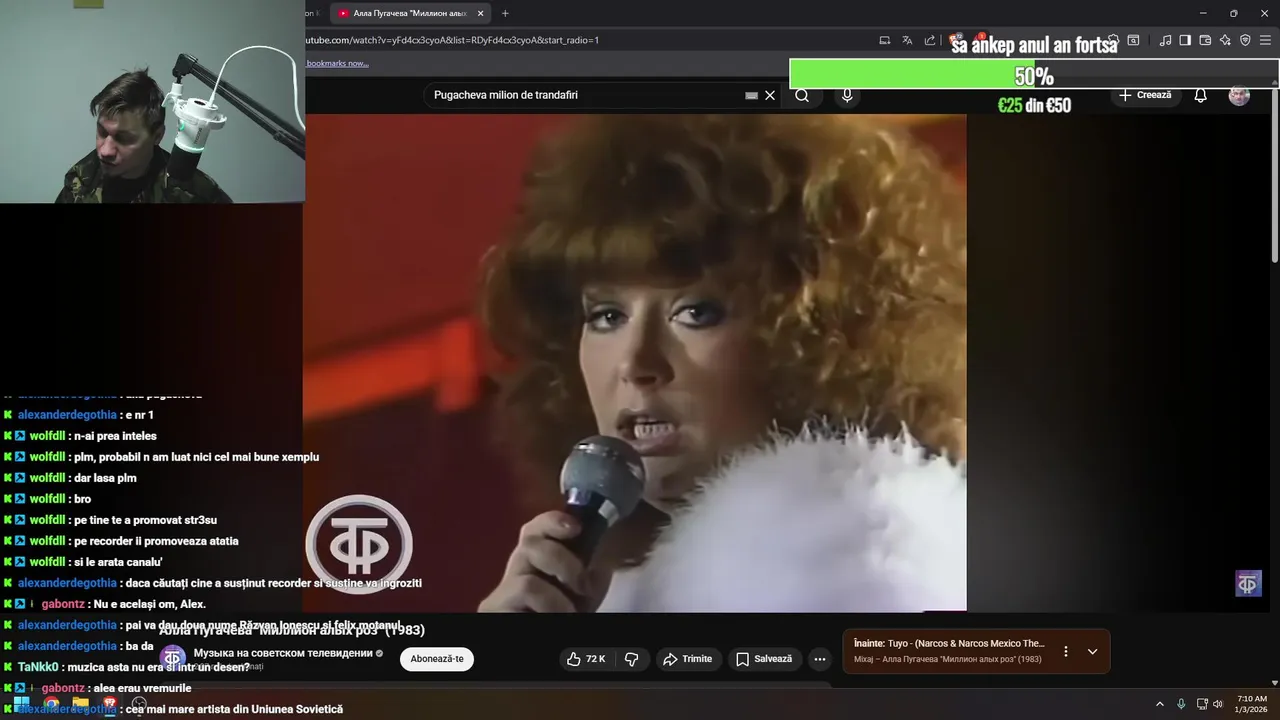Click the taskbar microphone tray icon
The height and width of the screenshot is (720, 1280).
tap(1181, 704)
